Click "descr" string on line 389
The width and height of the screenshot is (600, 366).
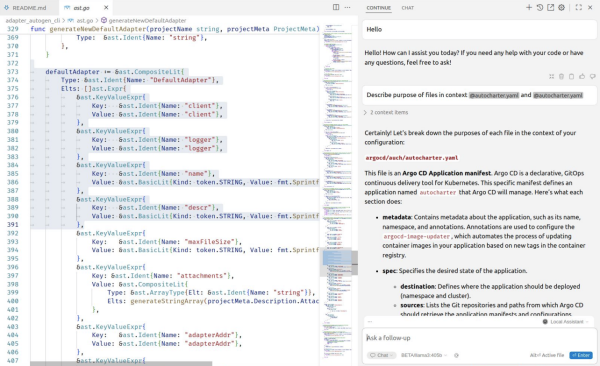pyautogui.click(x=197, y=208)
